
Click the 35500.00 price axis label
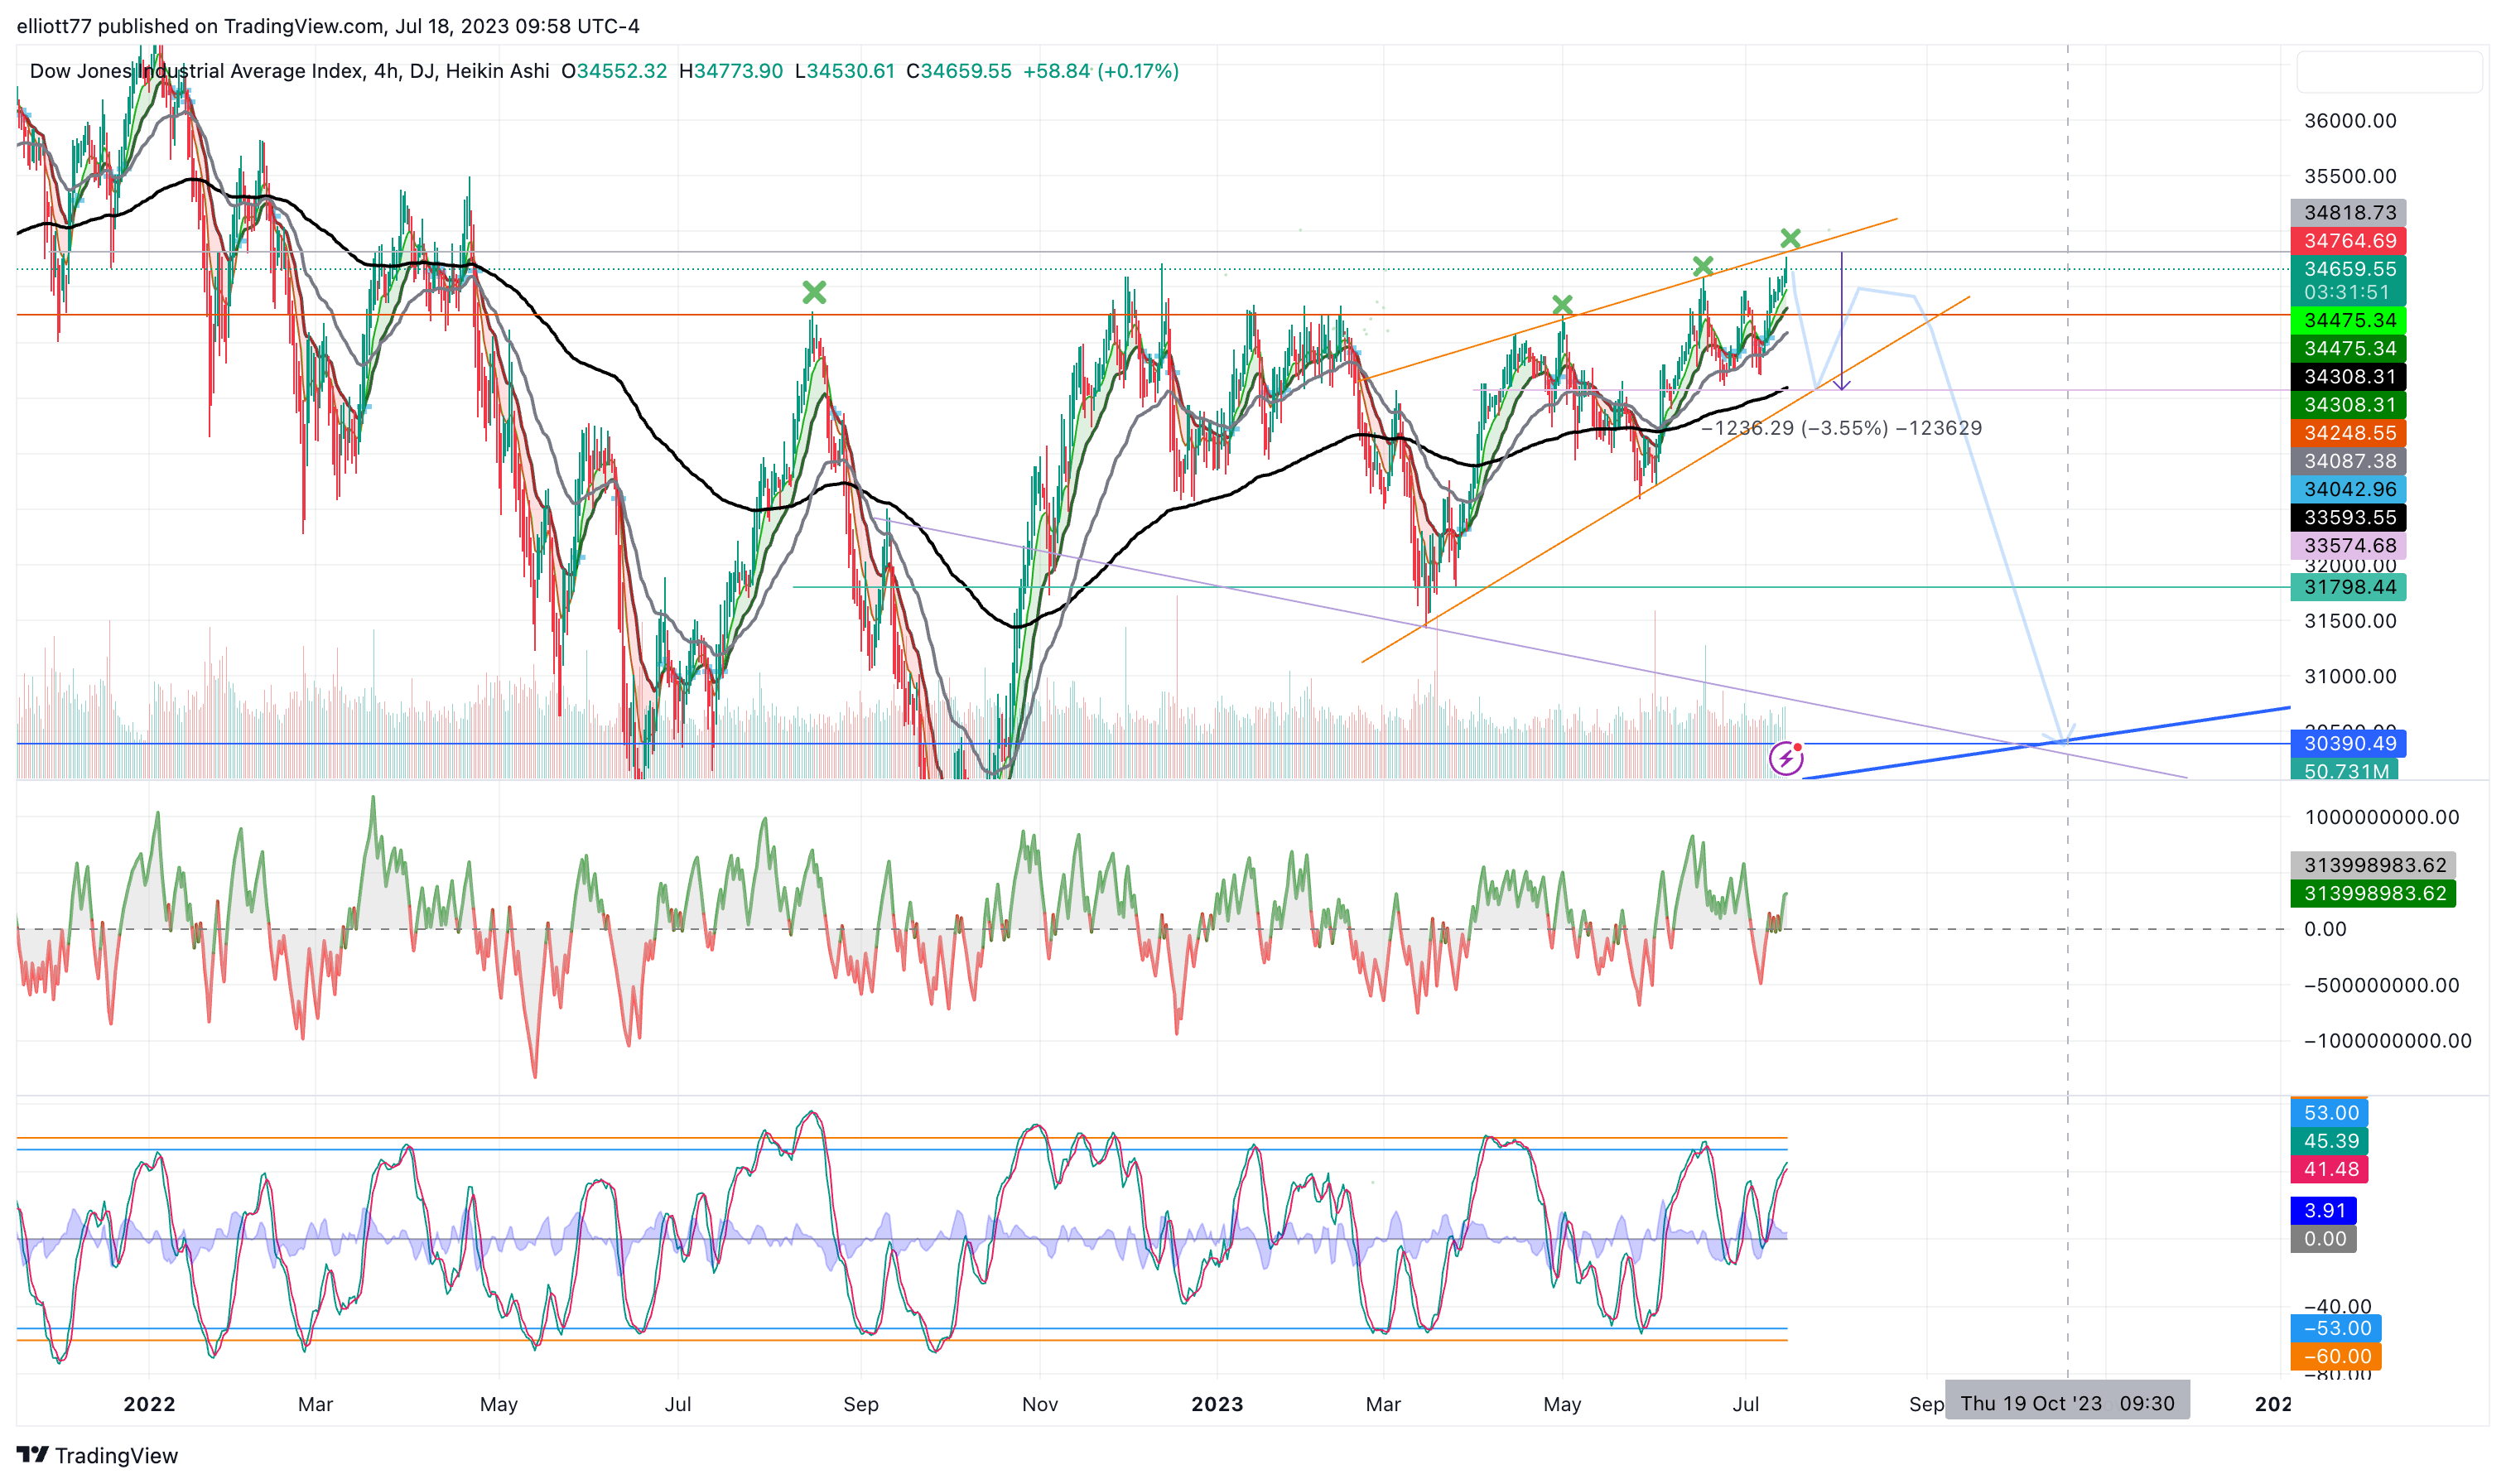[2350, 176]
